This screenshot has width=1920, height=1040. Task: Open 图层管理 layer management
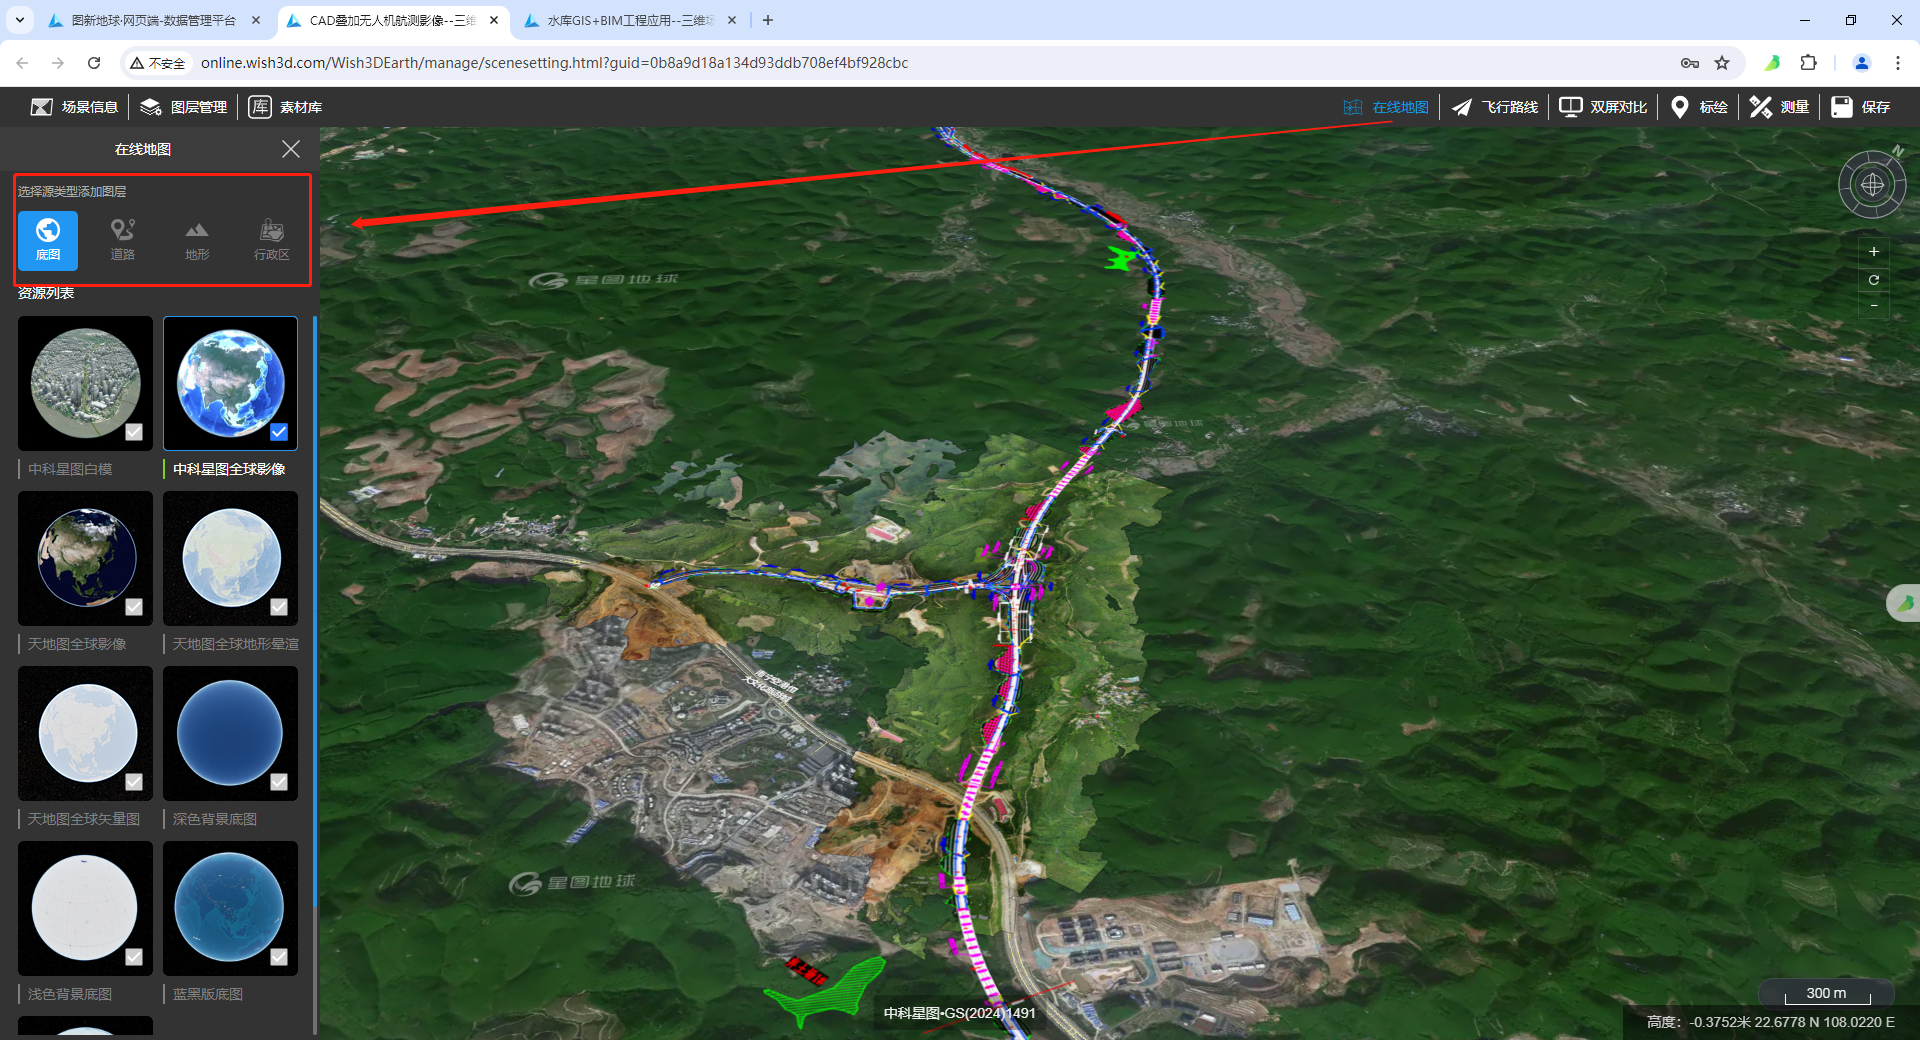coord(184,107)
